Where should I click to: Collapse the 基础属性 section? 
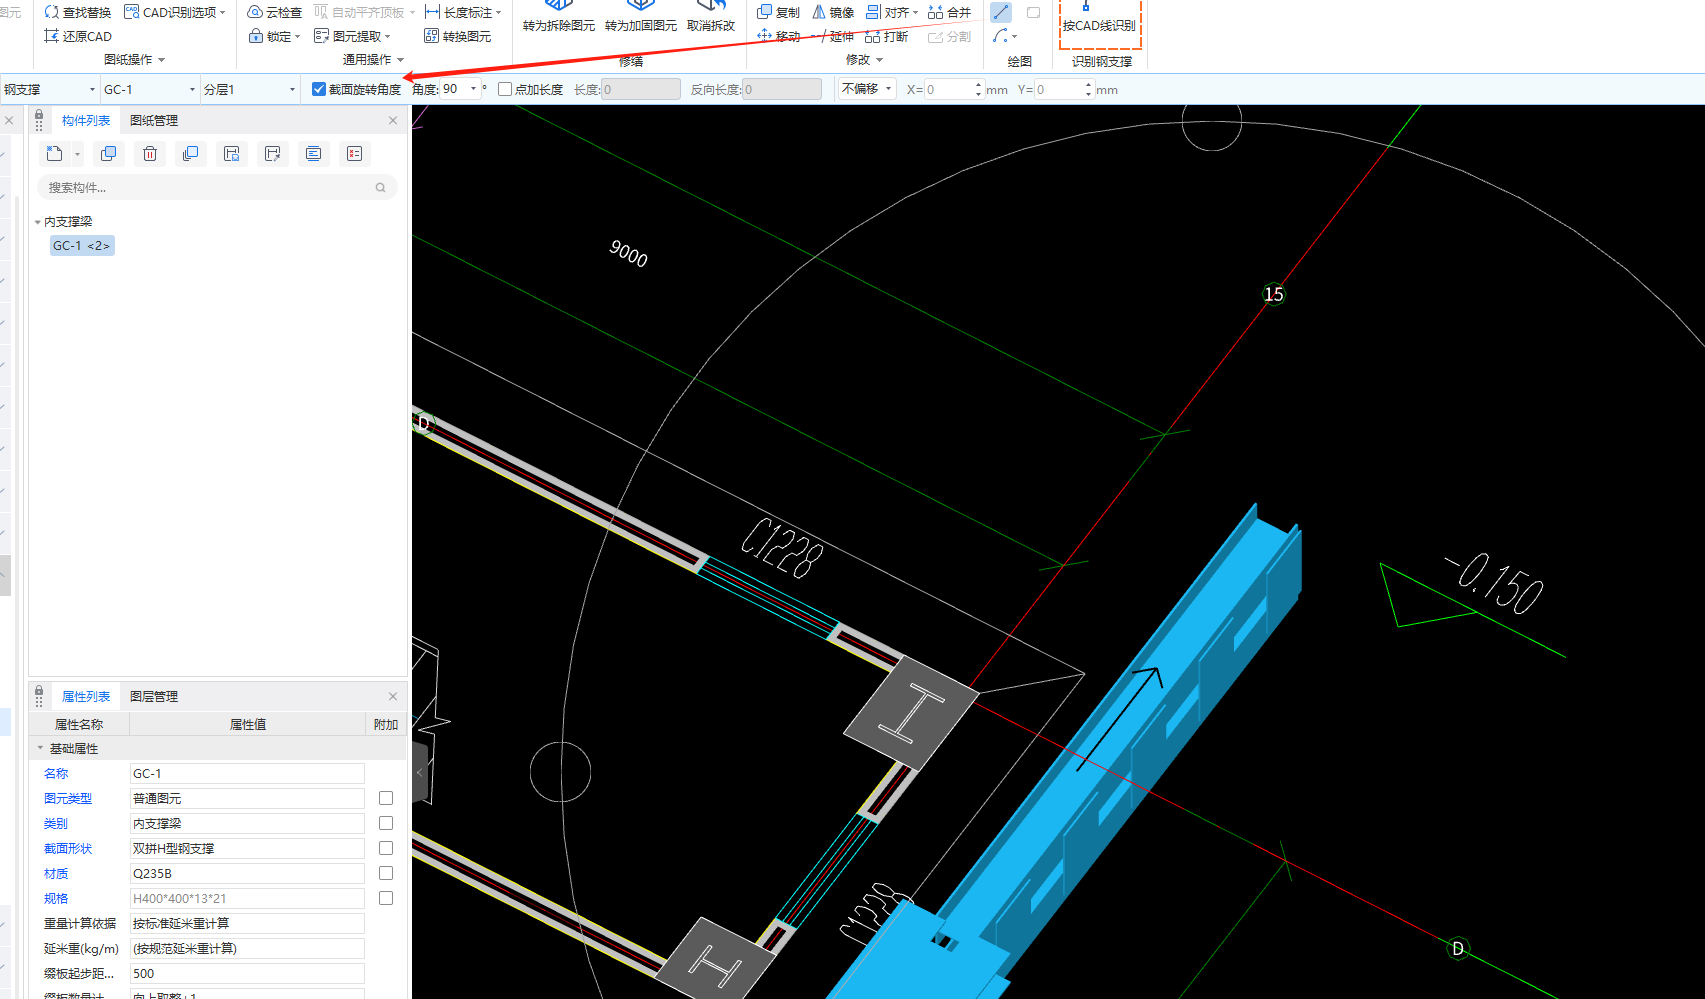pos(41,748)
